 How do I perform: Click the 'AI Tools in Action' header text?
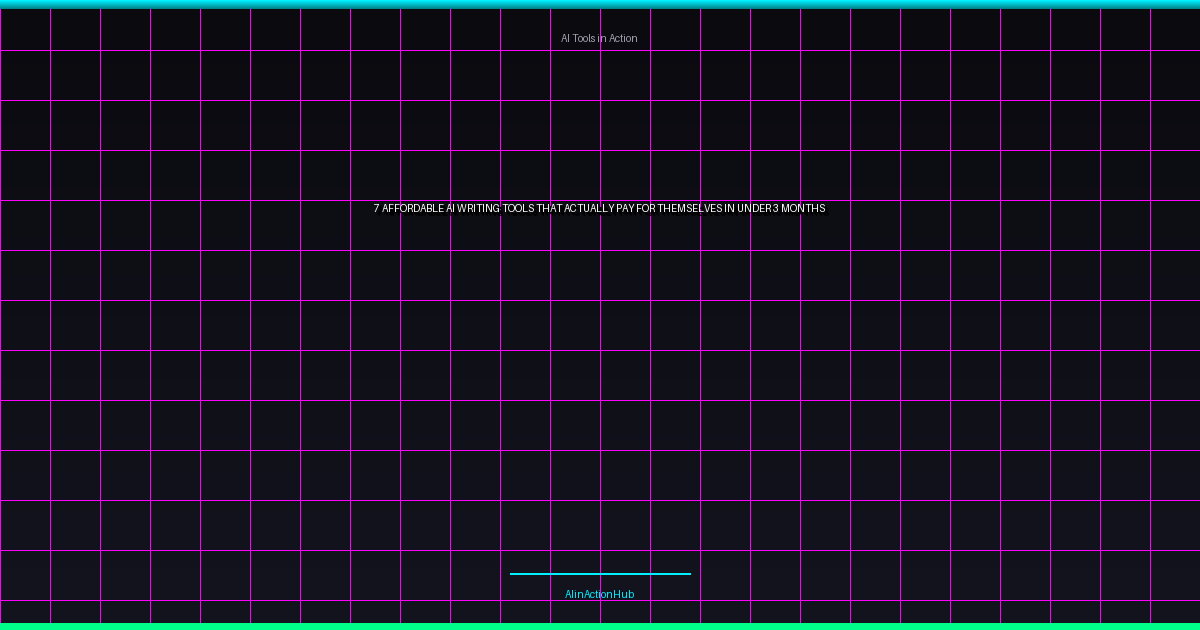pos(599,38)
